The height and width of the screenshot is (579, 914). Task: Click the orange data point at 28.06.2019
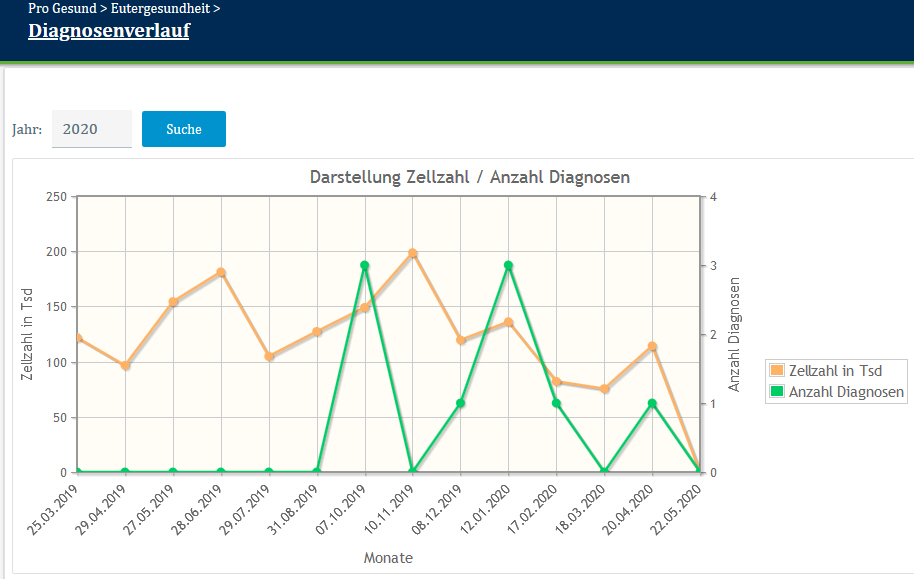coord(221,273)
